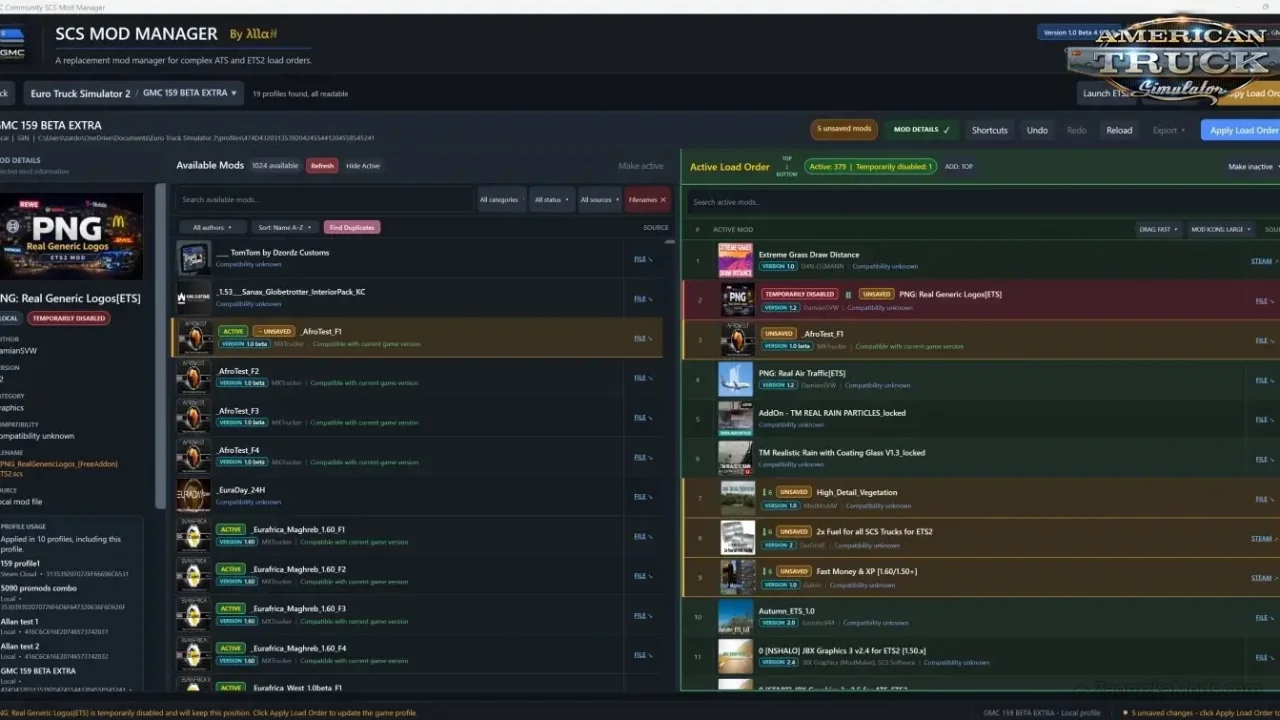Click the _AfroTest_F3 mod icon in Available Mods
This screenshot has width=1280, height=720.
(194, 417)
